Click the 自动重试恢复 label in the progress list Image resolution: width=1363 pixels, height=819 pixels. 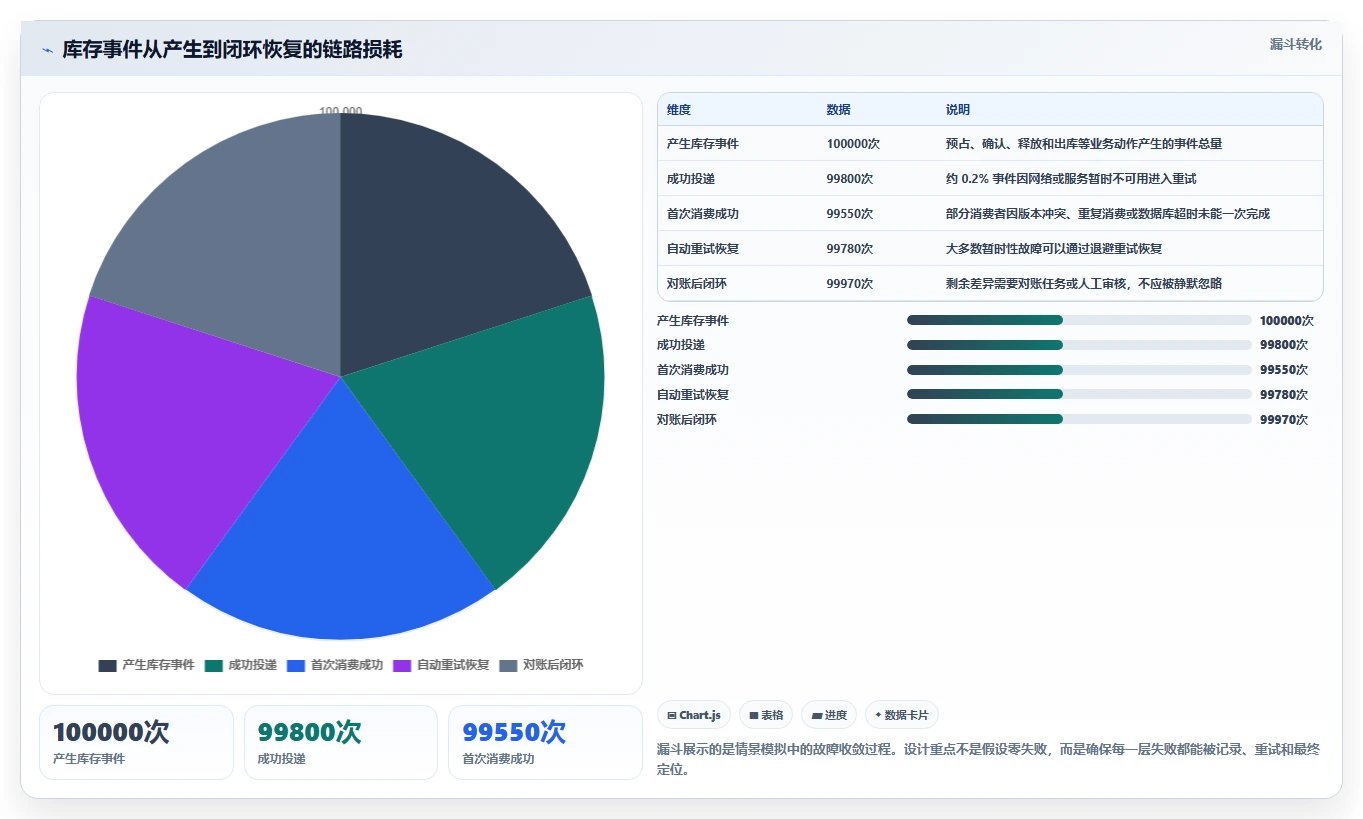(693, 395)
